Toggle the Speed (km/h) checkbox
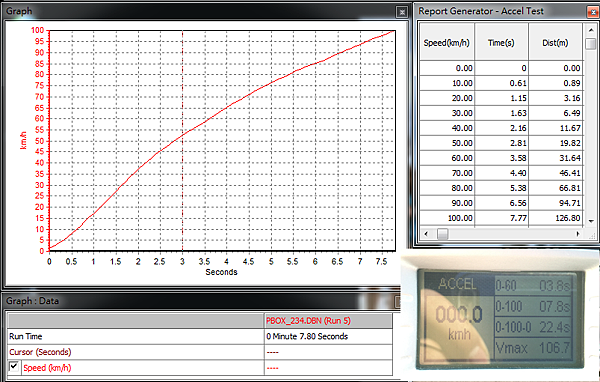 click(14, 367)
